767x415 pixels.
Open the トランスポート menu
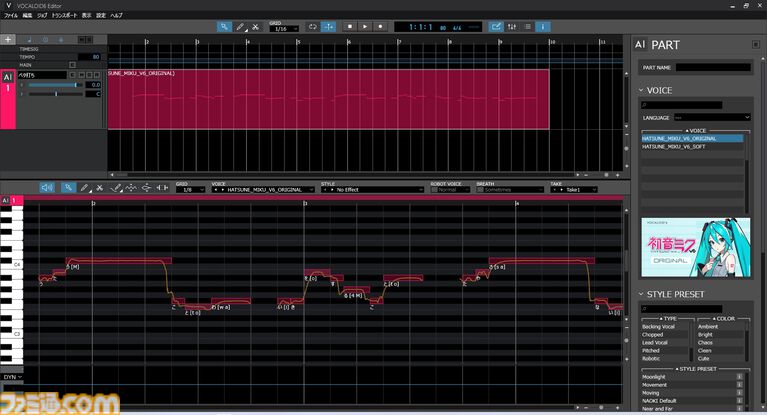[65, 16]
